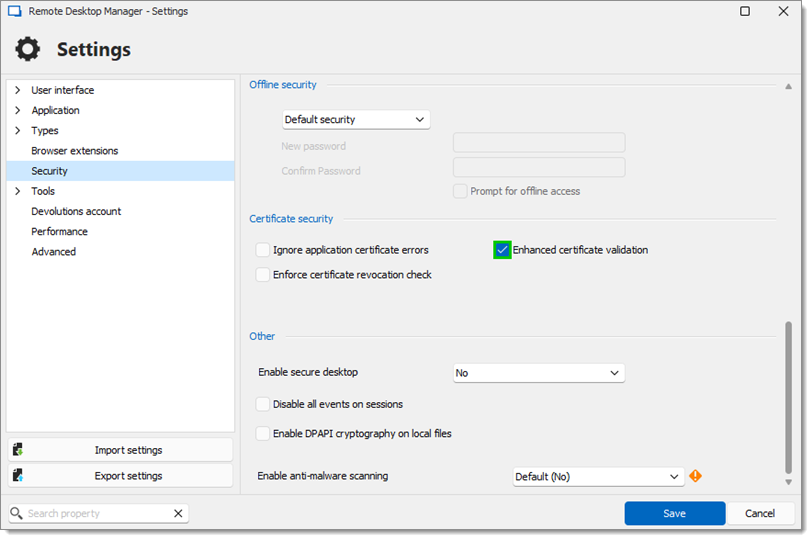The image size is (812, 540).
Task: Maximize the Settings window
Action: 745,11
